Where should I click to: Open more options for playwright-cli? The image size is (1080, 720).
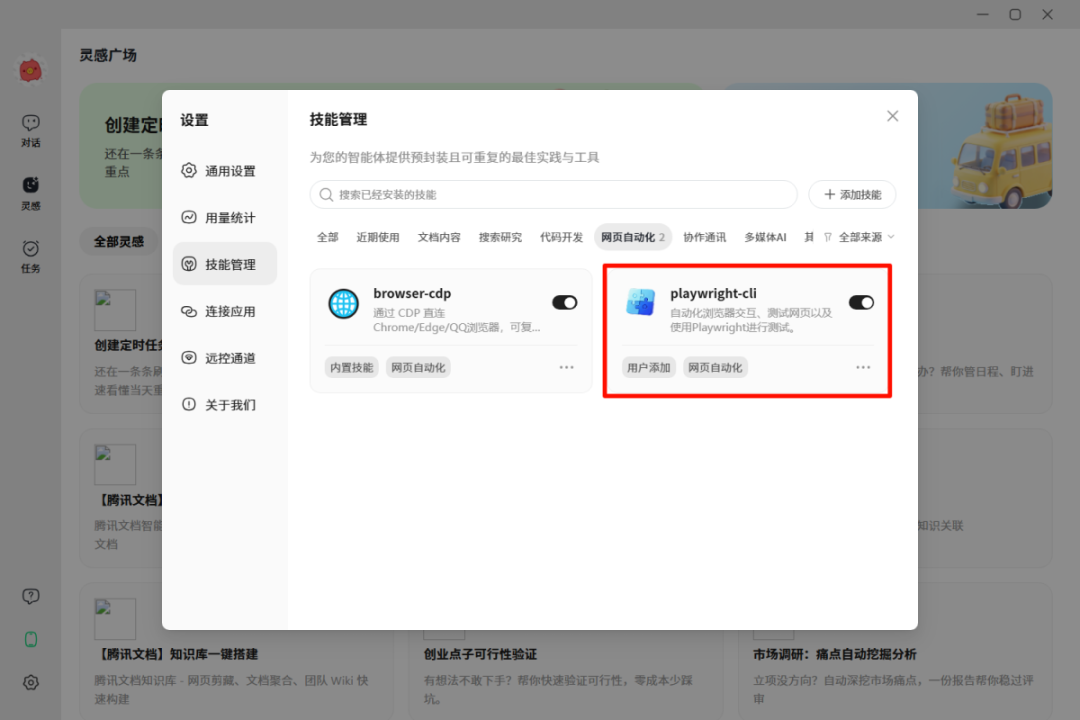click(863, 367)
